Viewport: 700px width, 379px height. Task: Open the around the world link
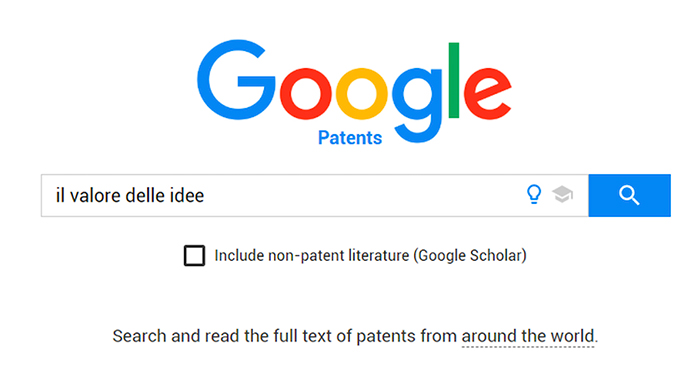point(528,336)
